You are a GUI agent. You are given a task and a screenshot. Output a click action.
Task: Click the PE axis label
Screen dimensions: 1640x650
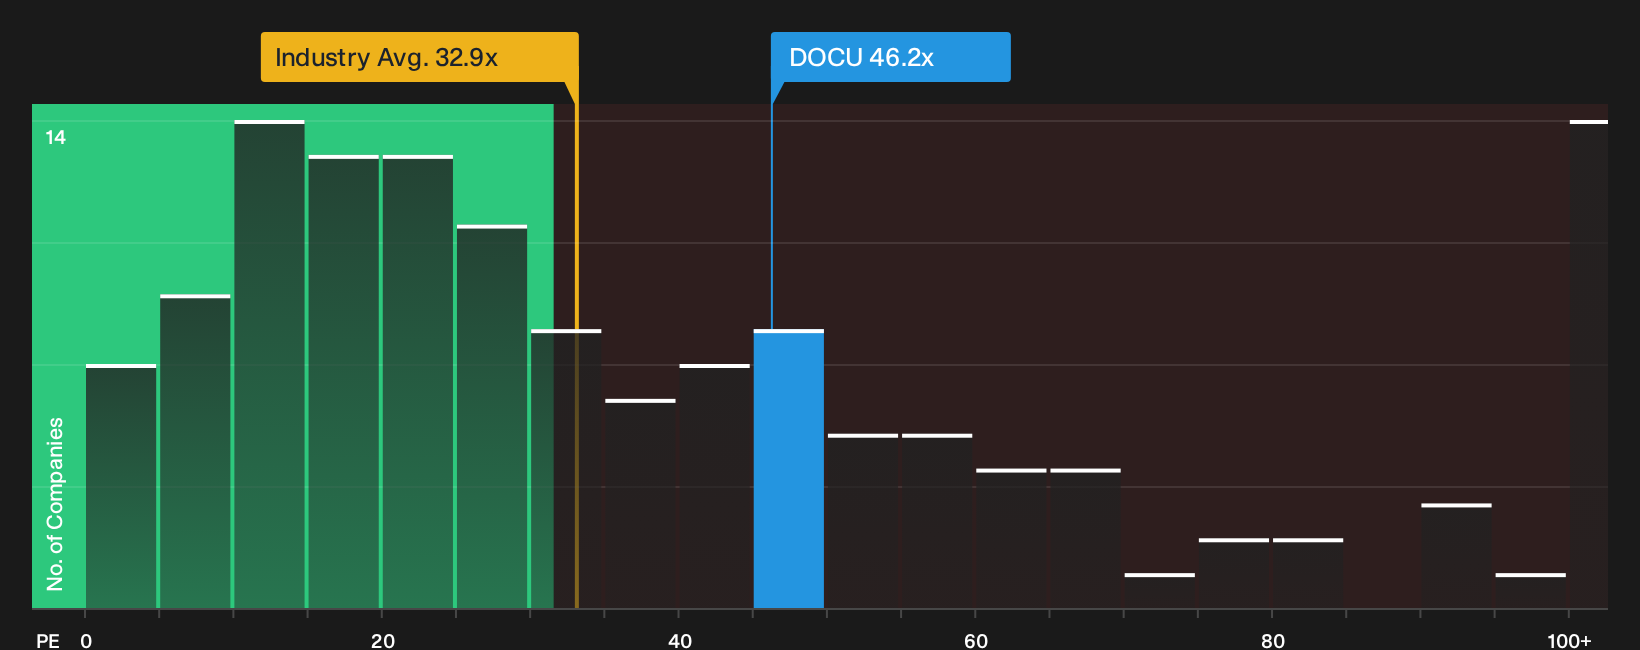48,641
